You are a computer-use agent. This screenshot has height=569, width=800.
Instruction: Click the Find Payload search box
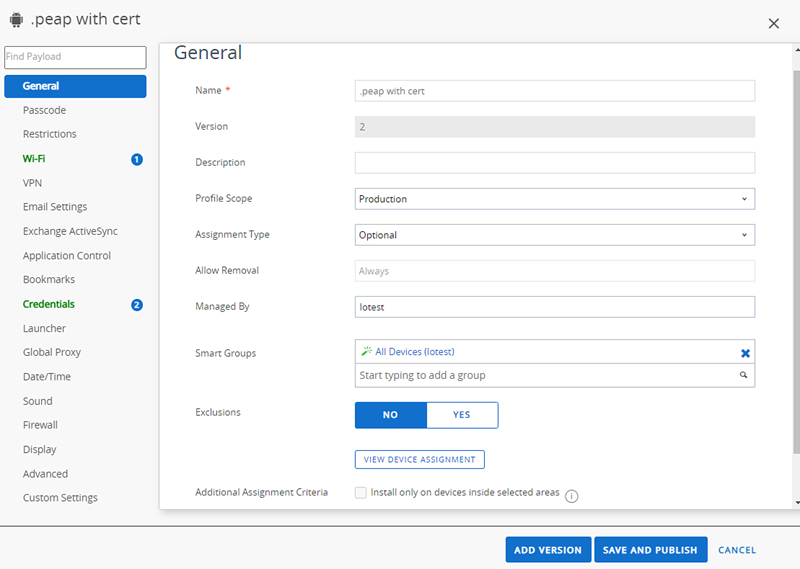pos(75,57)
